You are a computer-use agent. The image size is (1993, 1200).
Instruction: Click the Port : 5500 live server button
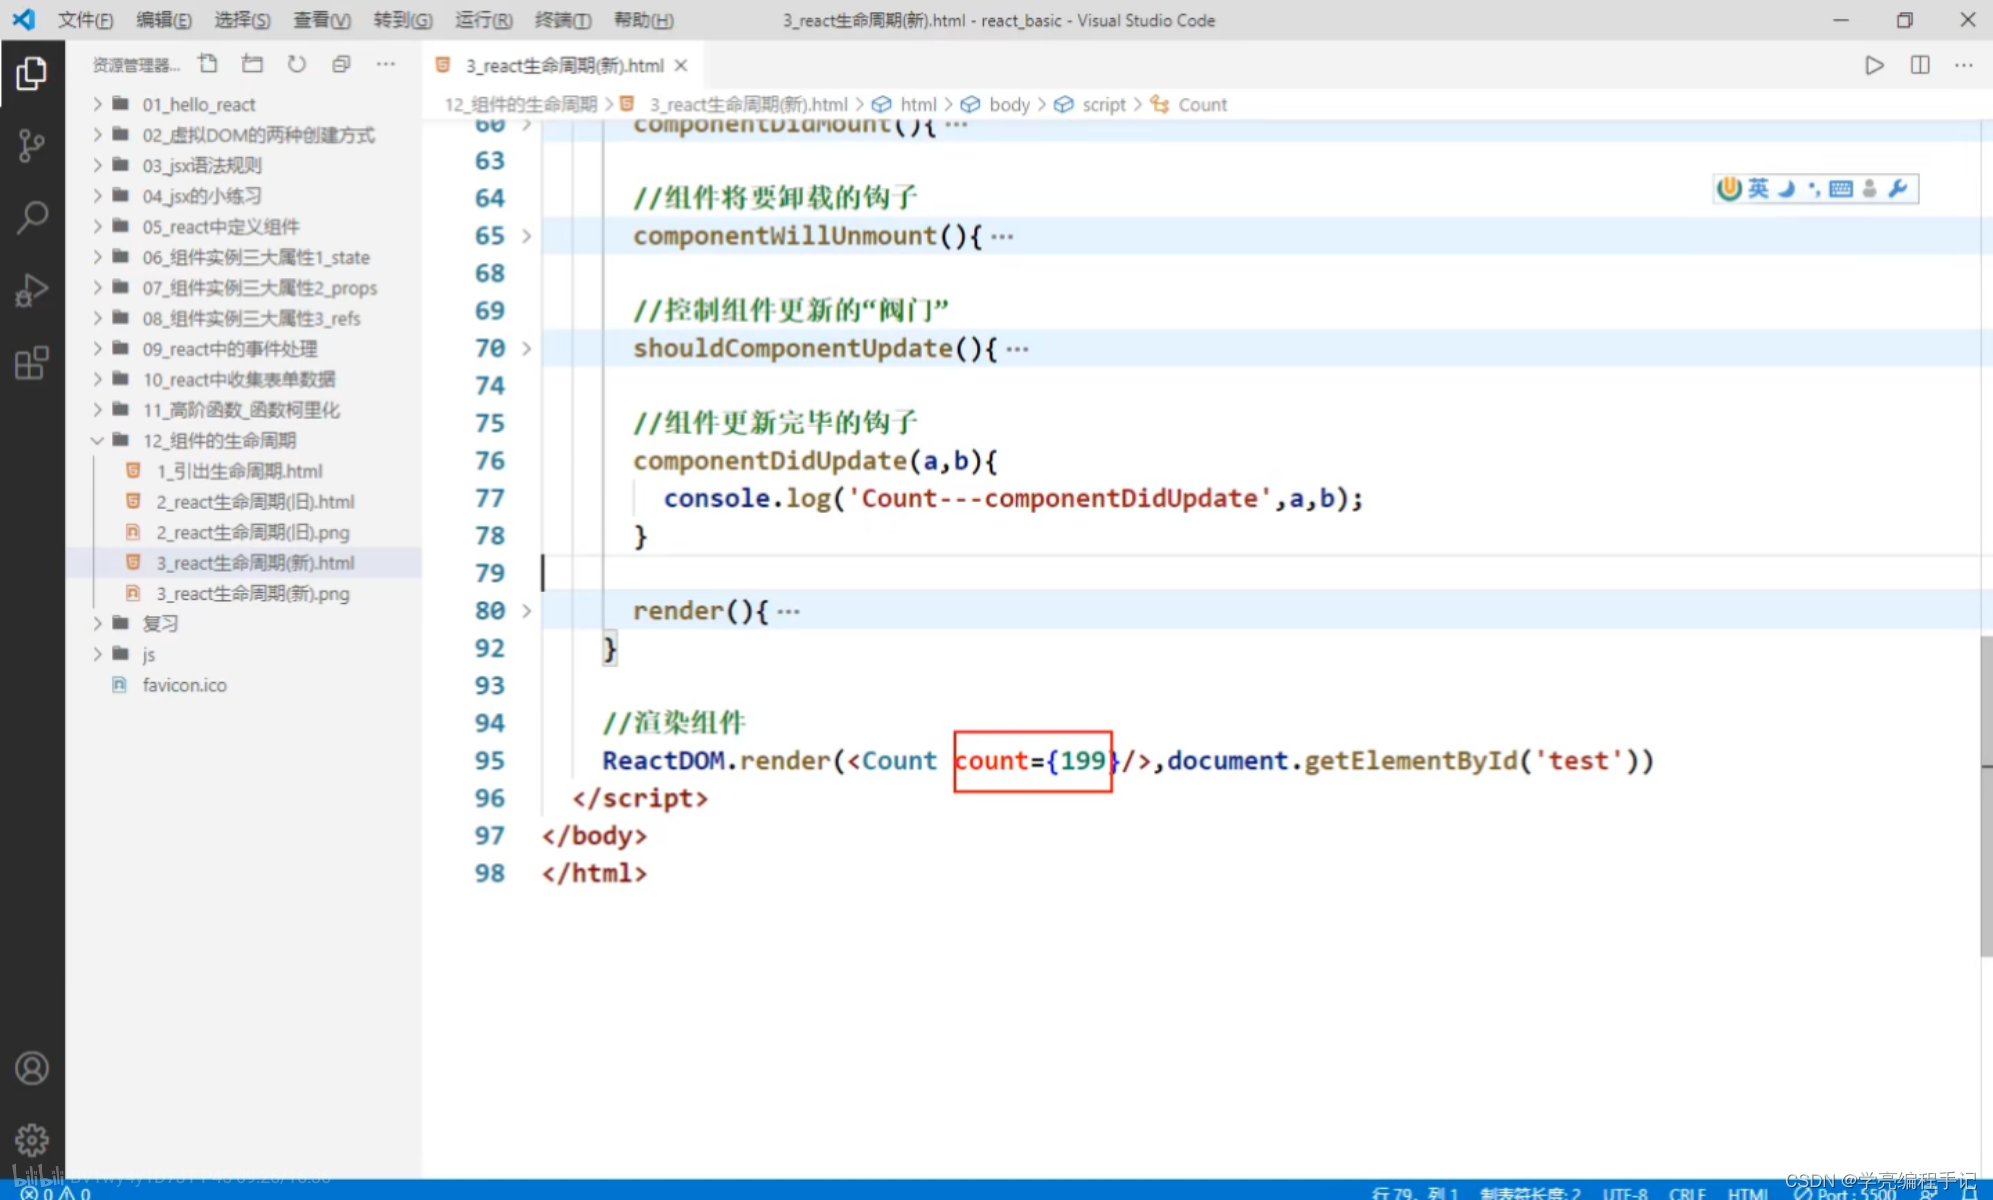tap(1846, 1192)
